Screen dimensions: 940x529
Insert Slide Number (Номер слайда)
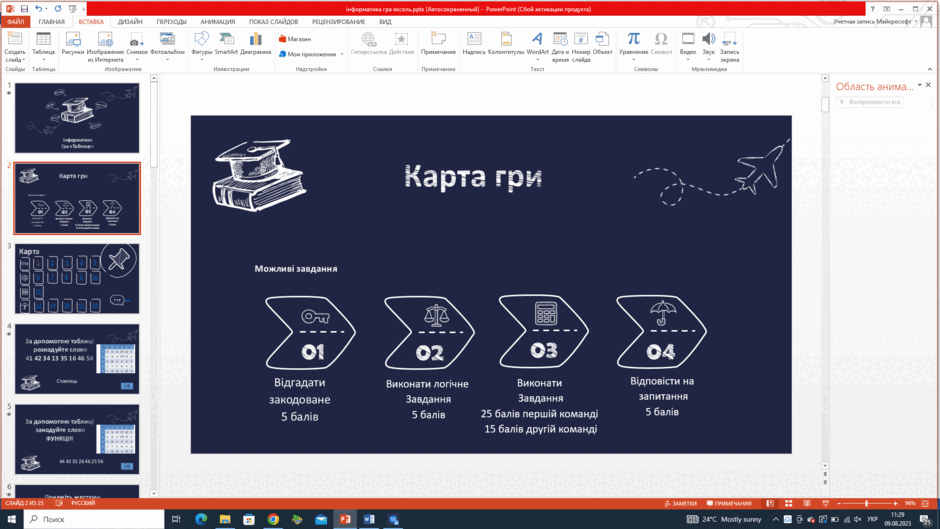pos(581,47)
